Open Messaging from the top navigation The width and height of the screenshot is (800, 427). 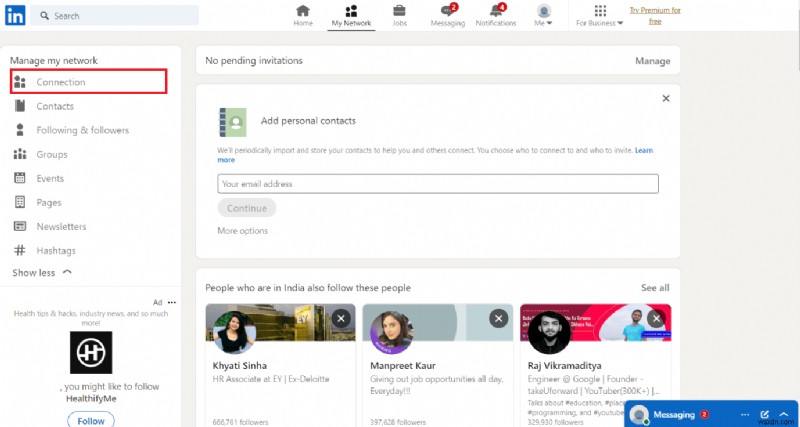pyautogui.click(x=447, y=16)
